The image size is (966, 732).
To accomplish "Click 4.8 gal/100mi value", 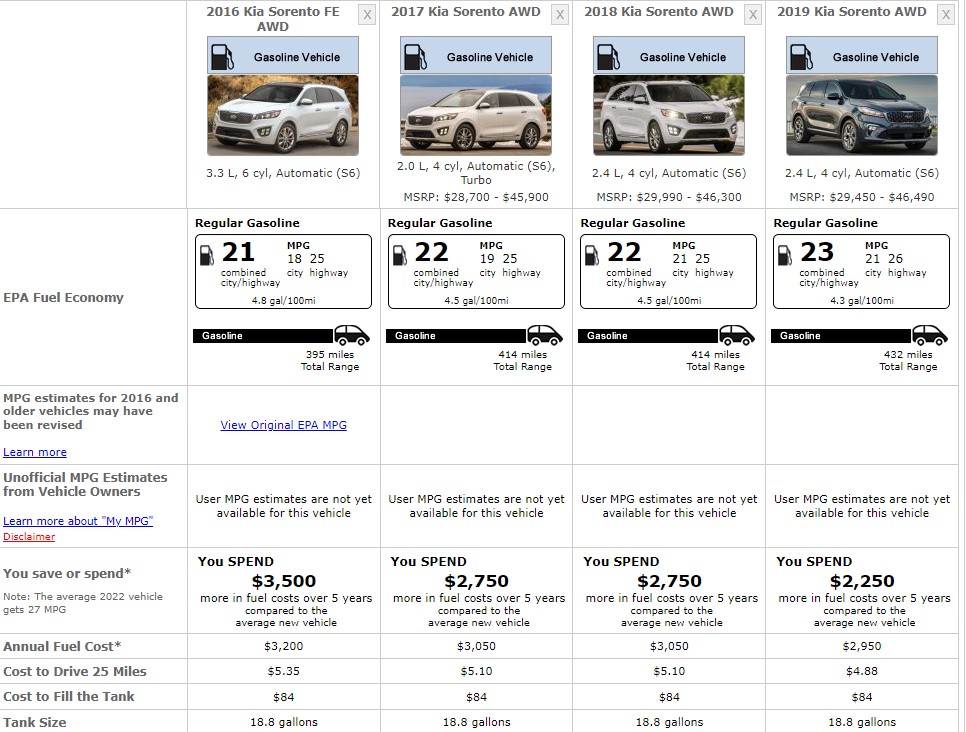I will pos(283,301).
